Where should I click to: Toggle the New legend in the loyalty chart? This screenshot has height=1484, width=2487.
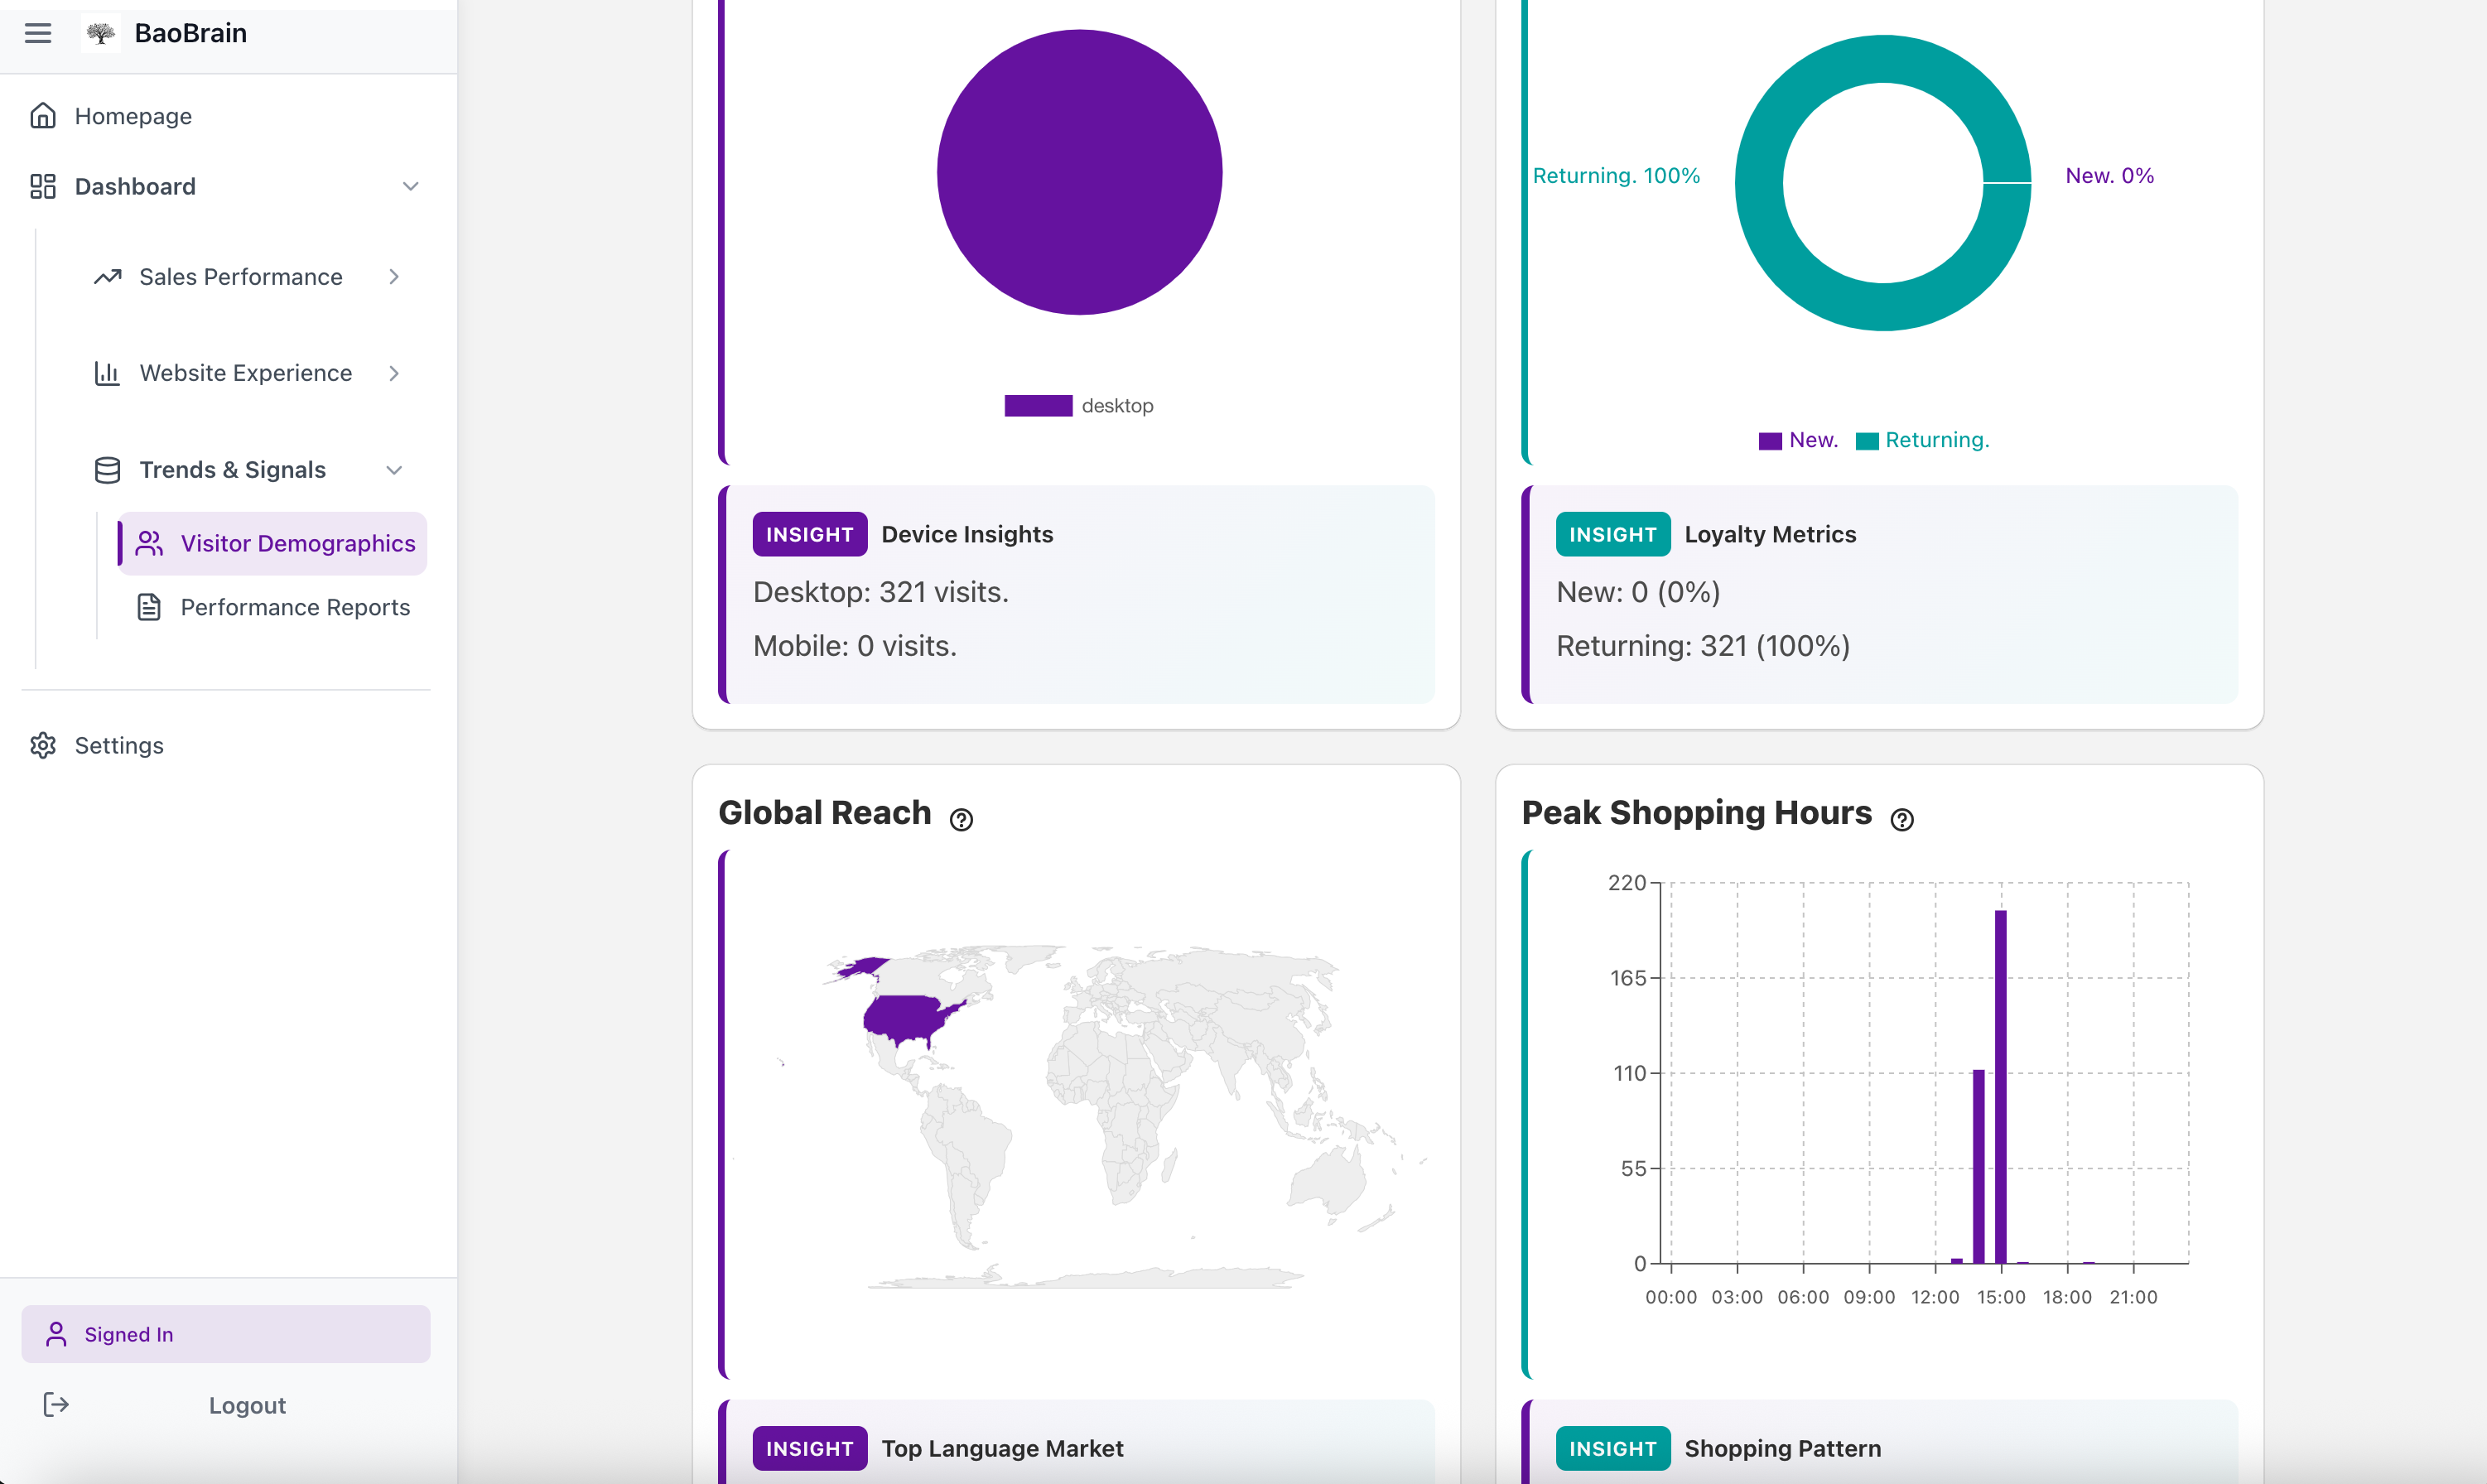[x=1797, y=441]
